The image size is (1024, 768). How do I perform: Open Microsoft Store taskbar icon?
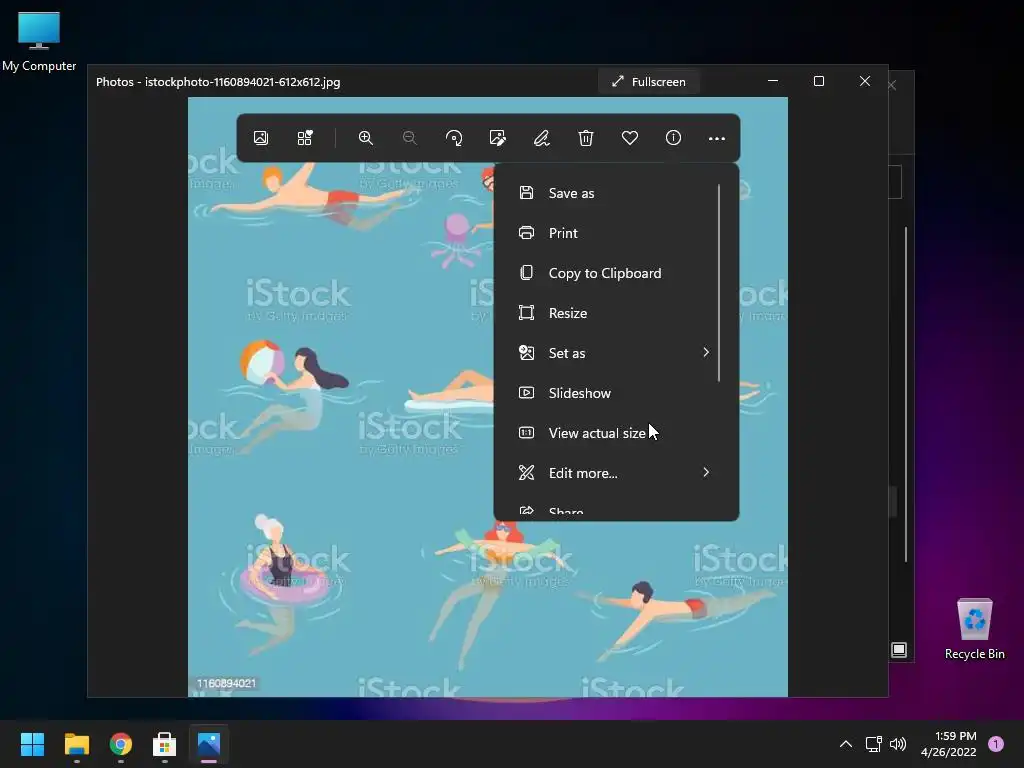(165, 744)
